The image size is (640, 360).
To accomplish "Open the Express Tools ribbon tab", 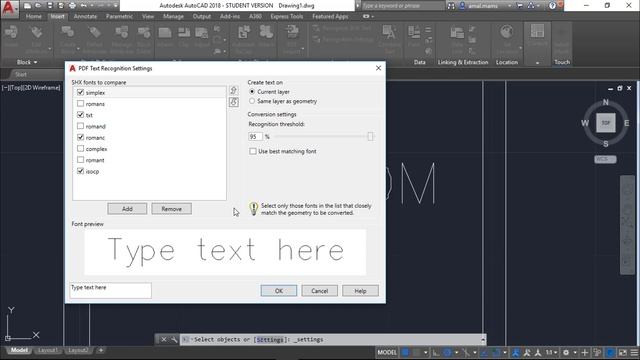I will pos(287,16).
